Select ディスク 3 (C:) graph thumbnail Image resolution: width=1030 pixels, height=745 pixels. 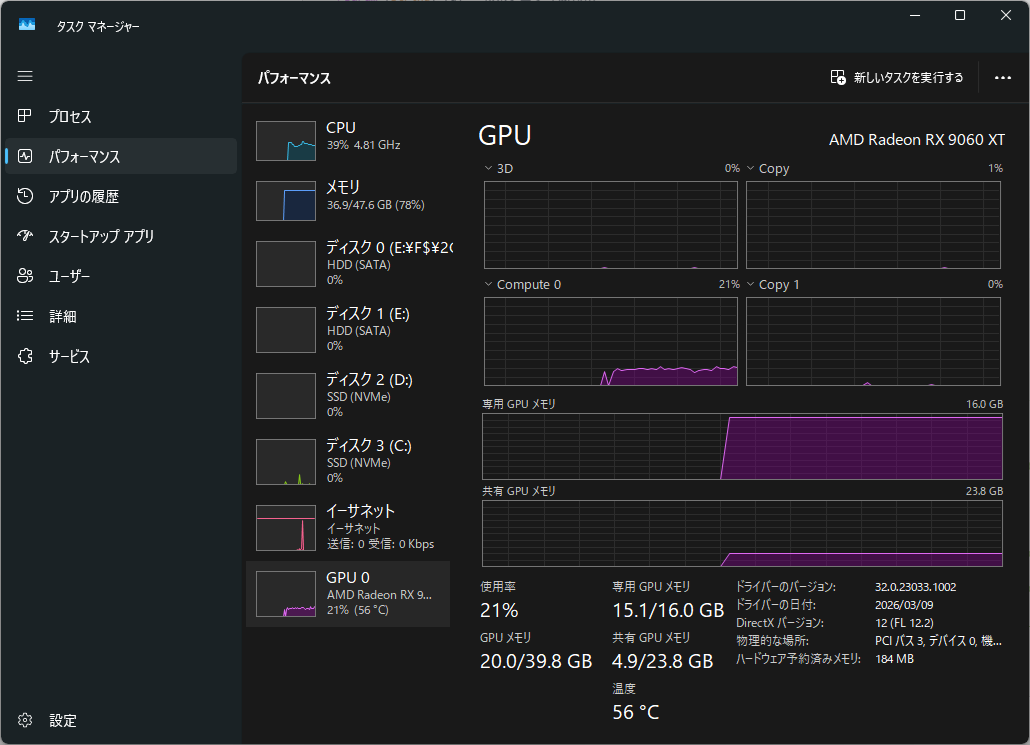[286, 462]
